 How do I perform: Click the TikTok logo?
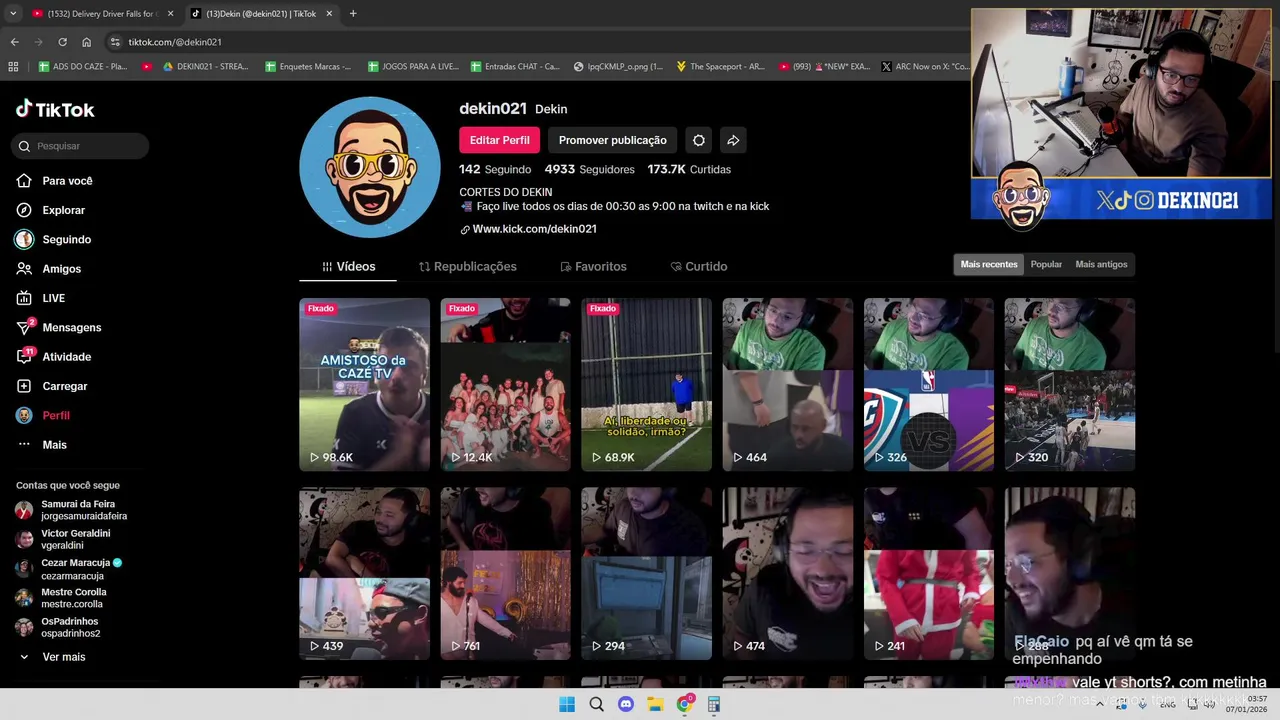(x=55, y=109)
